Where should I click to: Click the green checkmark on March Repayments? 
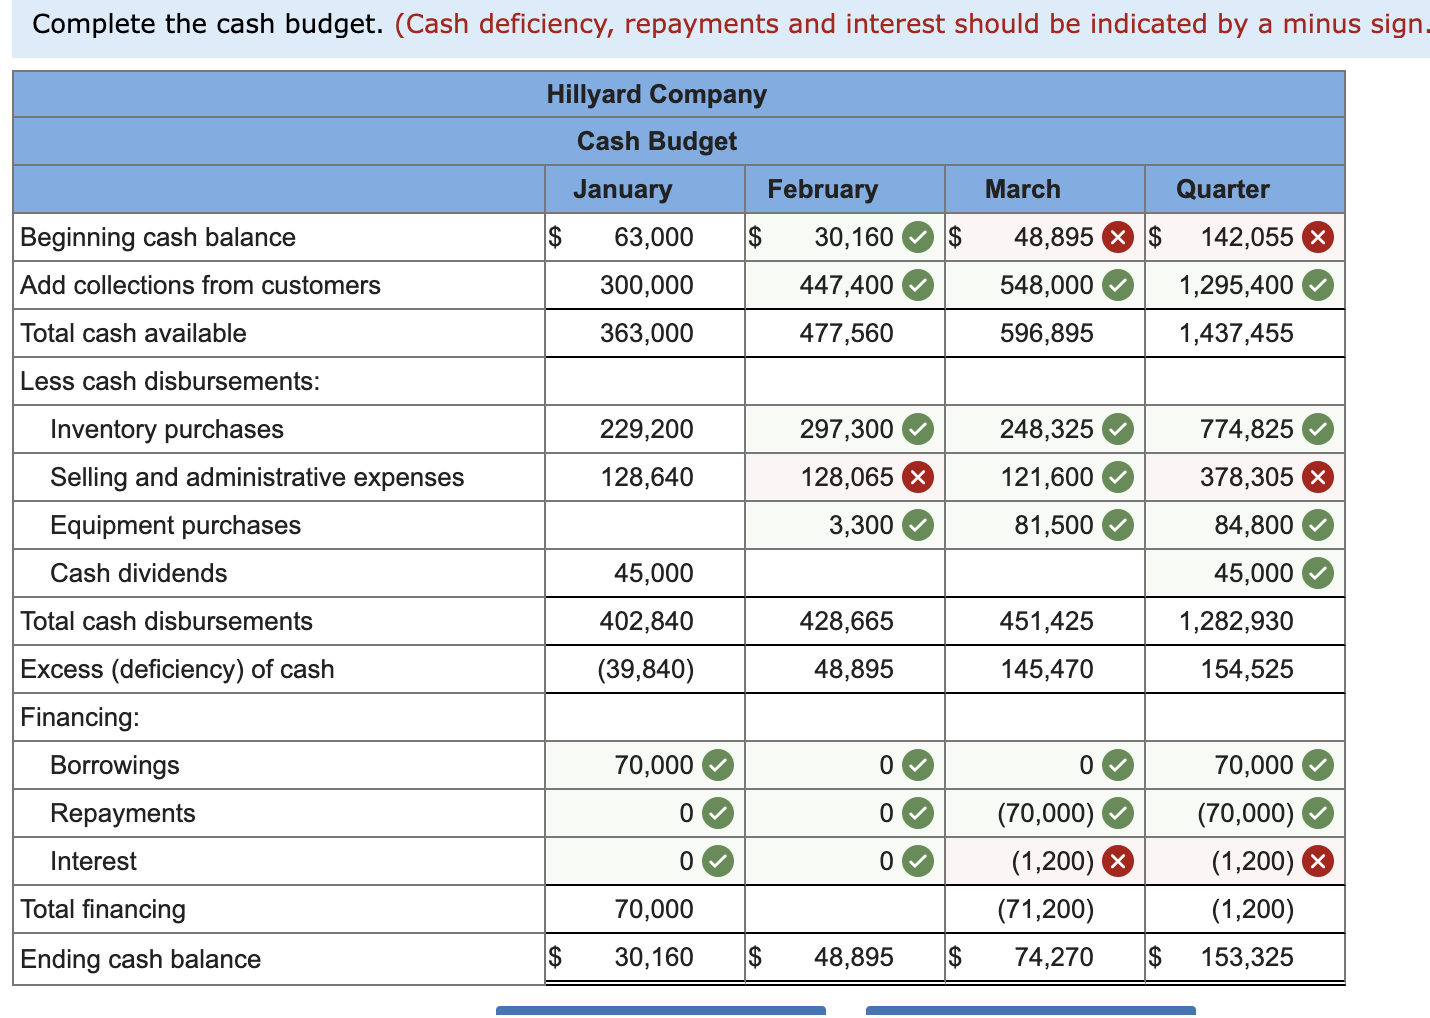1116,813
